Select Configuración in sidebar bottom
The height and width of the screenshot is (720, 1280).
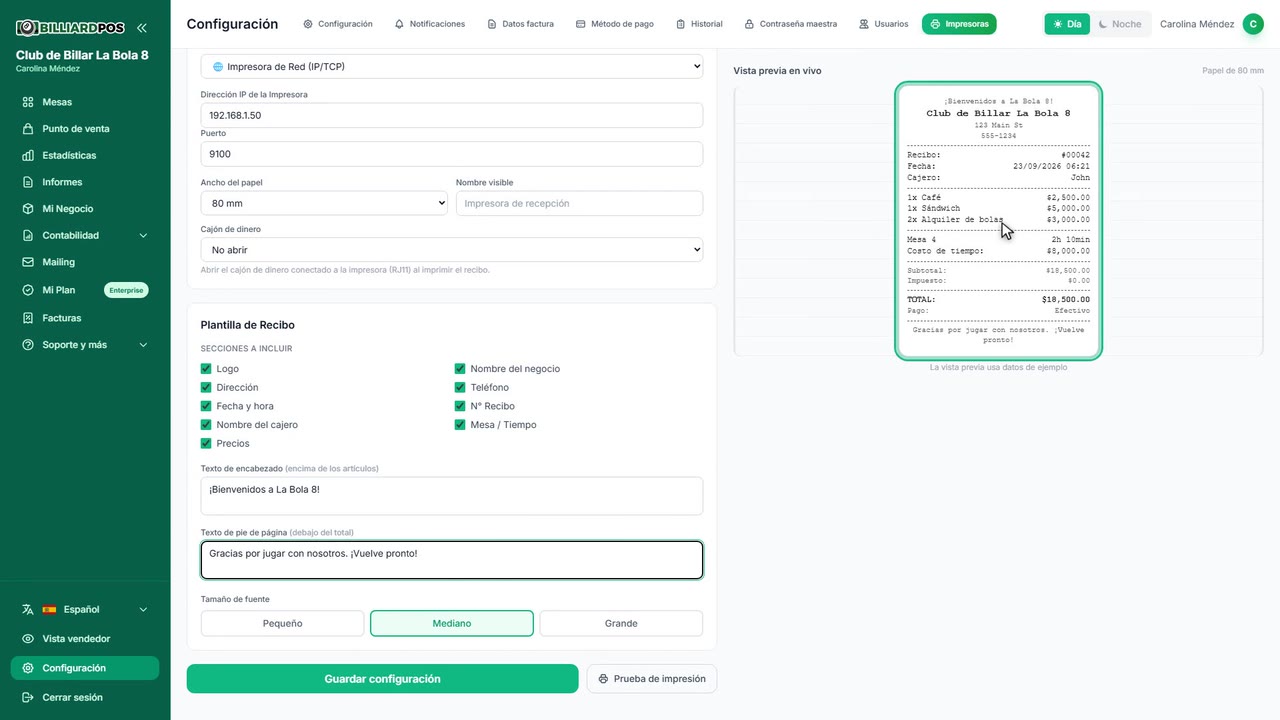(85, 668)
